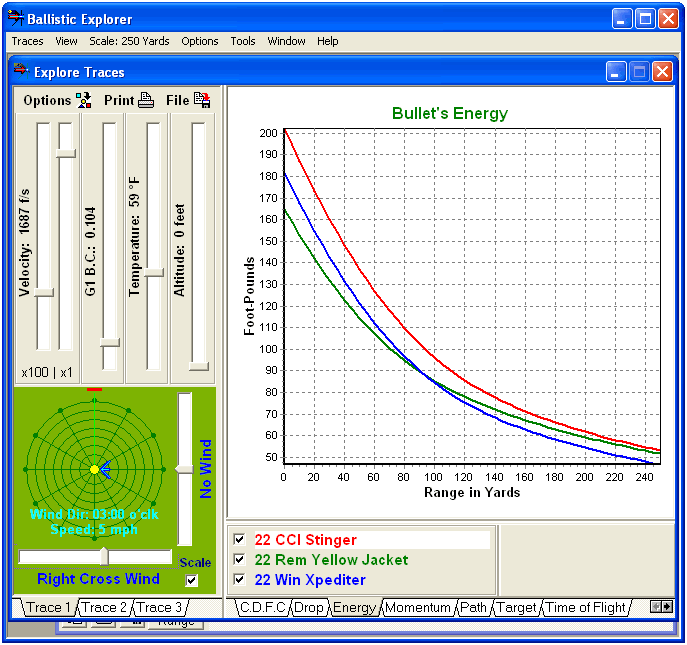687x645 pixels.
Task: Select the 22 Win Xpediter trace name
Action: (310, 580)
